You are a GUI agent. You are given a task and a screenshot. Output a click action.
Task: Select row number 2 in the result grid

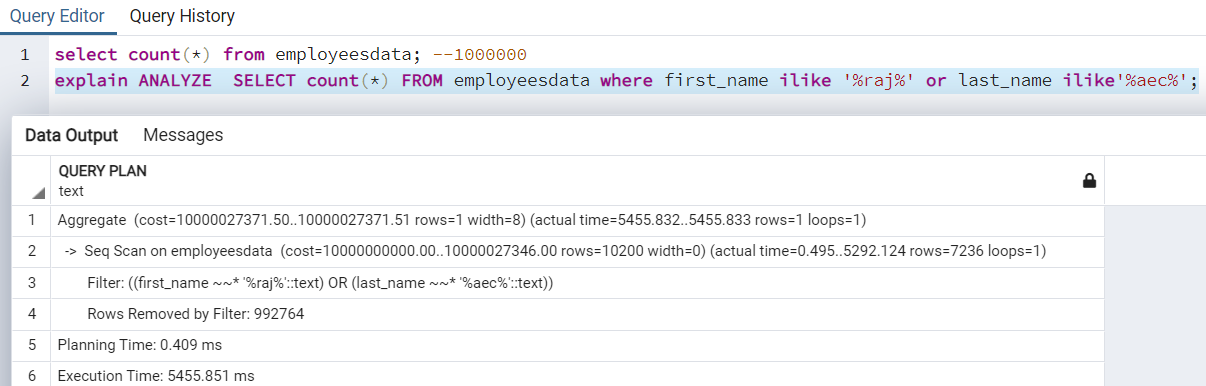(31, 250)
